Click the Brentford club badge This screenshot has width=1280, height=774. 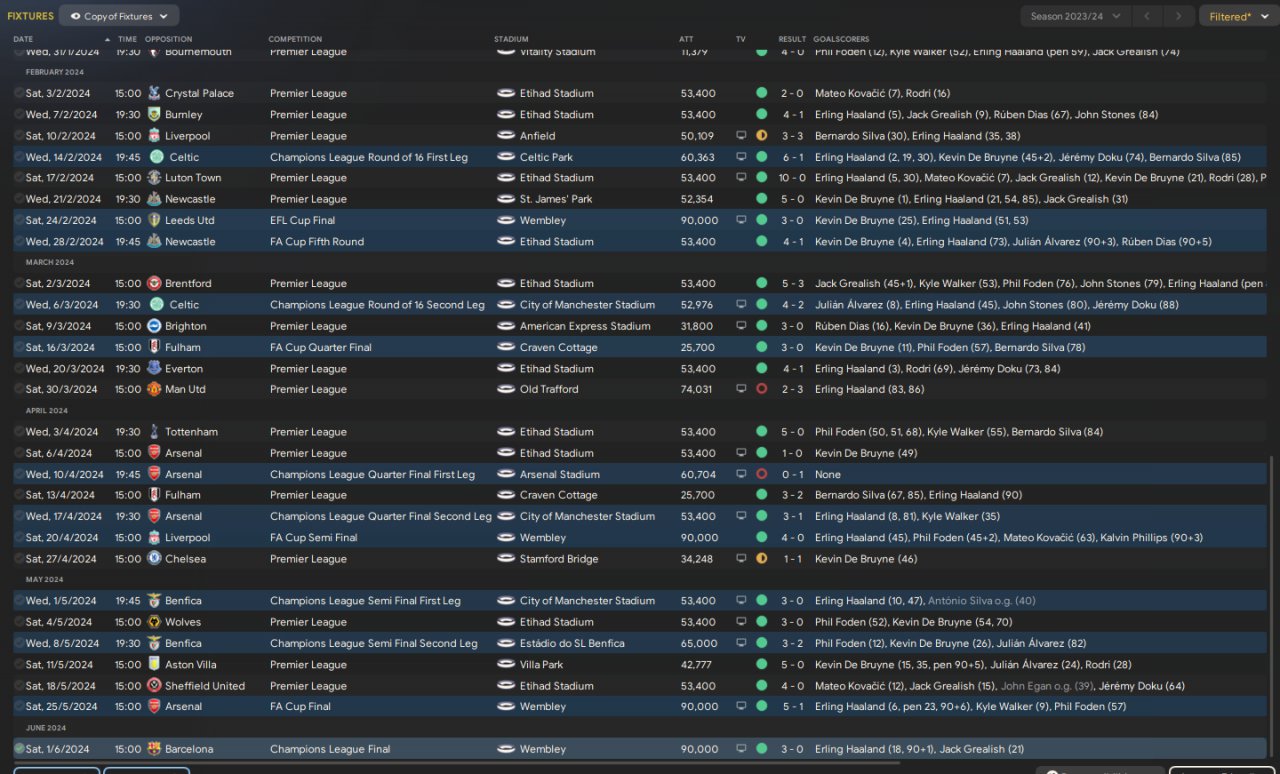tap(154, 283)
